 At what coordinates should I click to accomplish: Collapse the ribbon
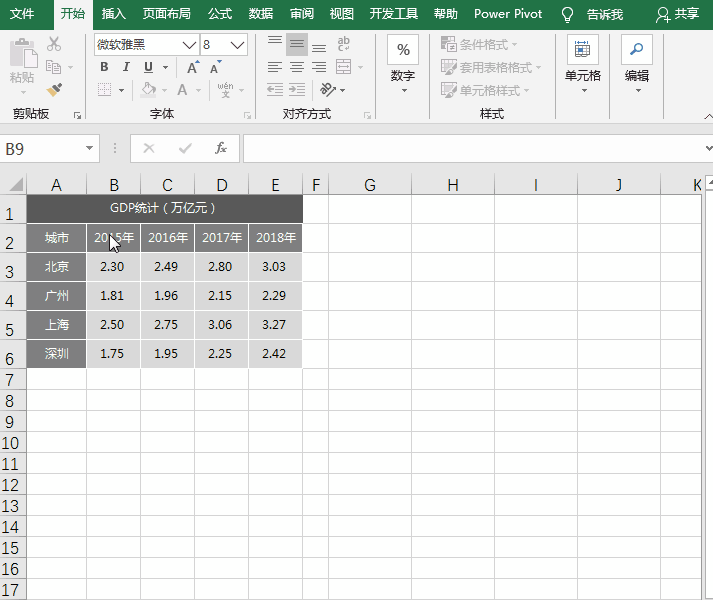(708, 116)
